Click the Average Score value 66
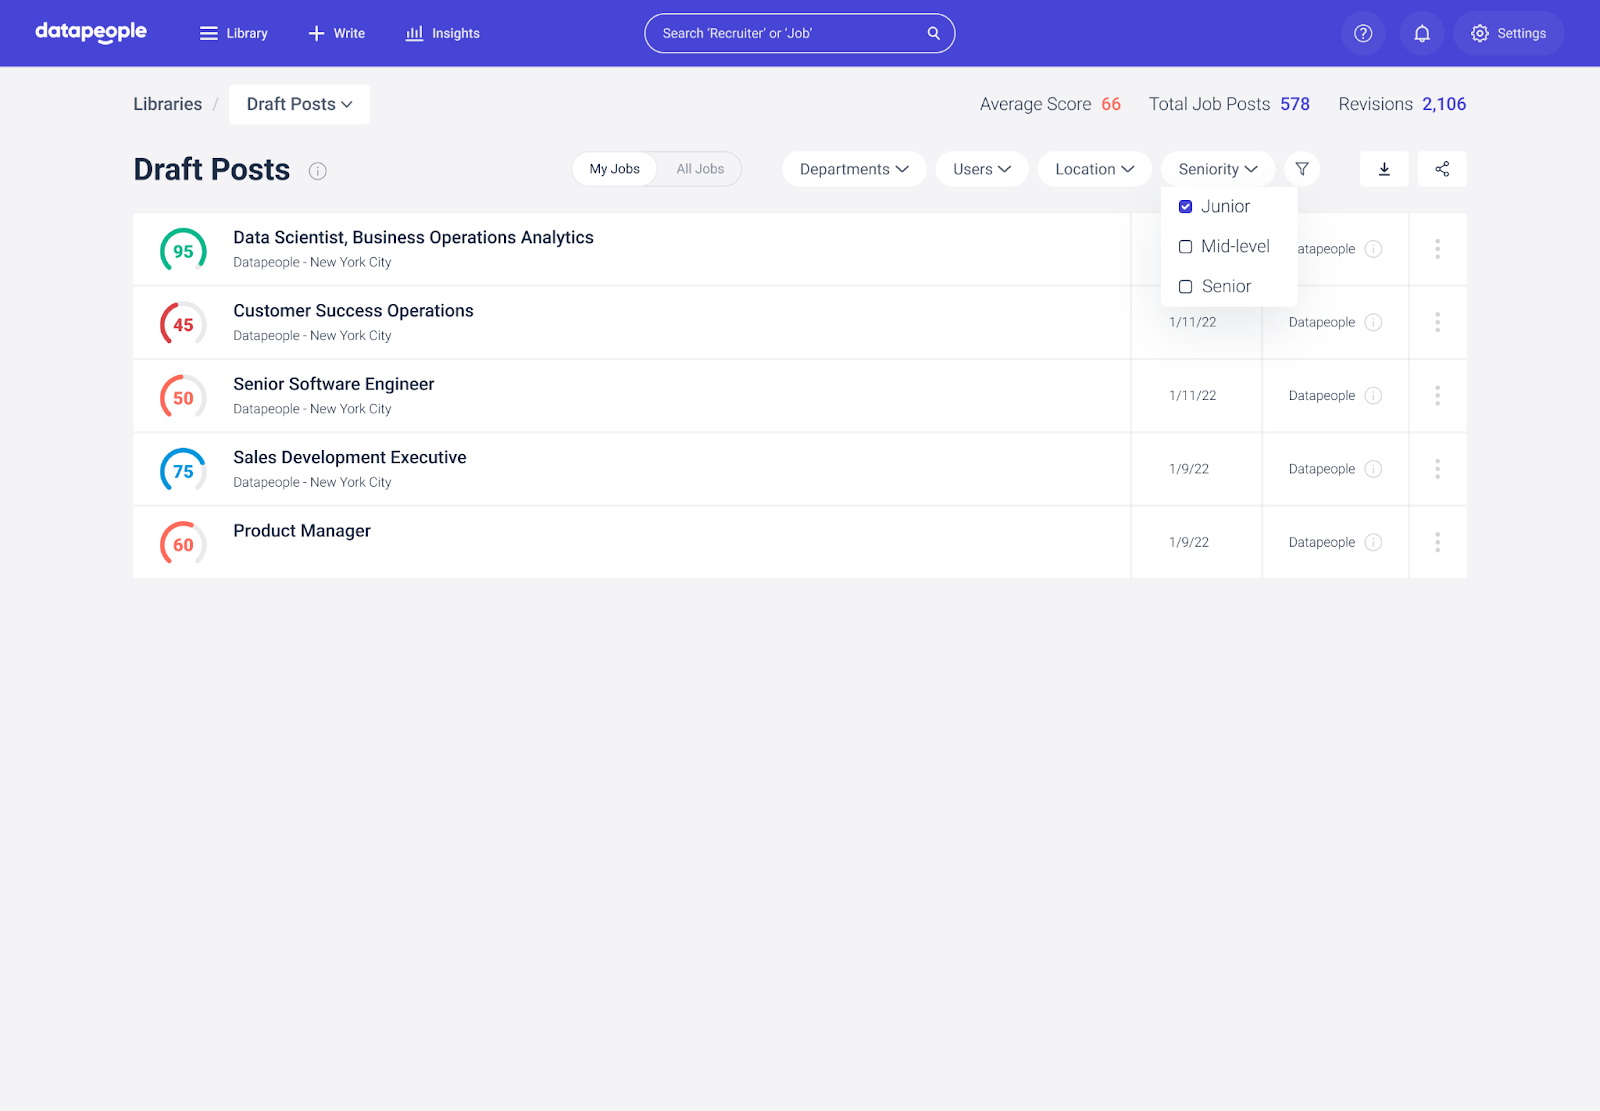The height and width of the screenshot is (1111, 1600). [x=1111, y=104]
